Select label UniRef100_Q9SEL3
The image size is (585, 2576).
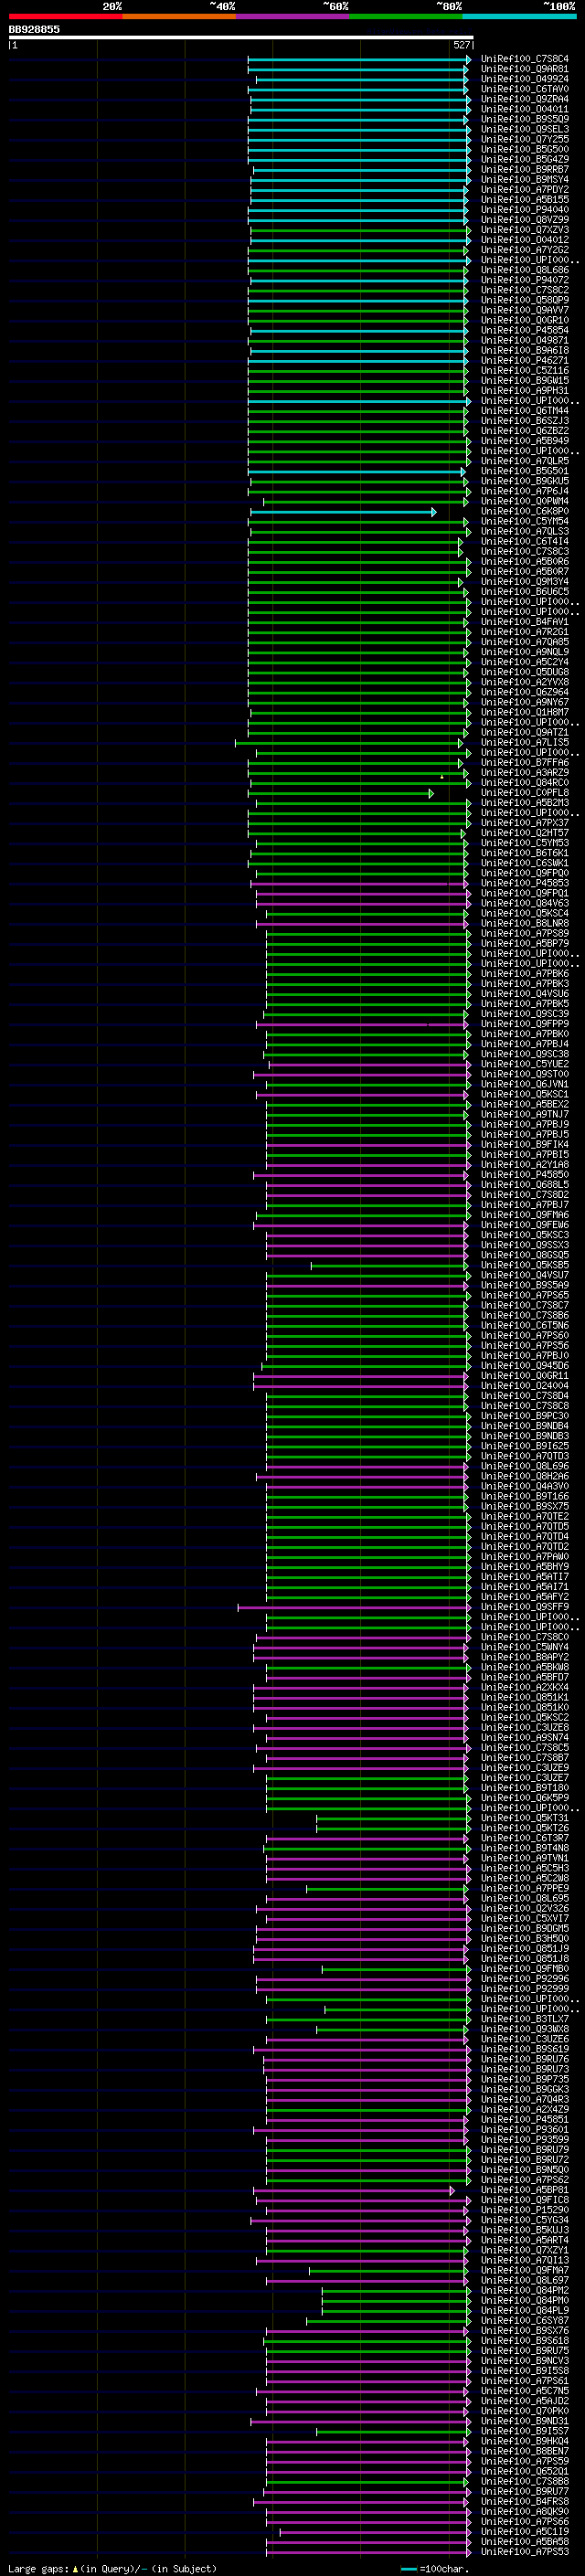(524, 129)
